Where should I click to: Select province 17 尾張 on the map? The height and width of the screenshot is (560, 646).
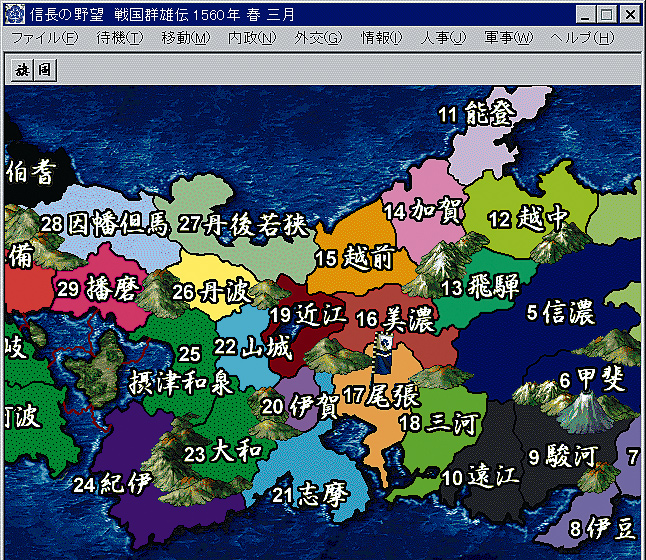click(x=381, y=396)
